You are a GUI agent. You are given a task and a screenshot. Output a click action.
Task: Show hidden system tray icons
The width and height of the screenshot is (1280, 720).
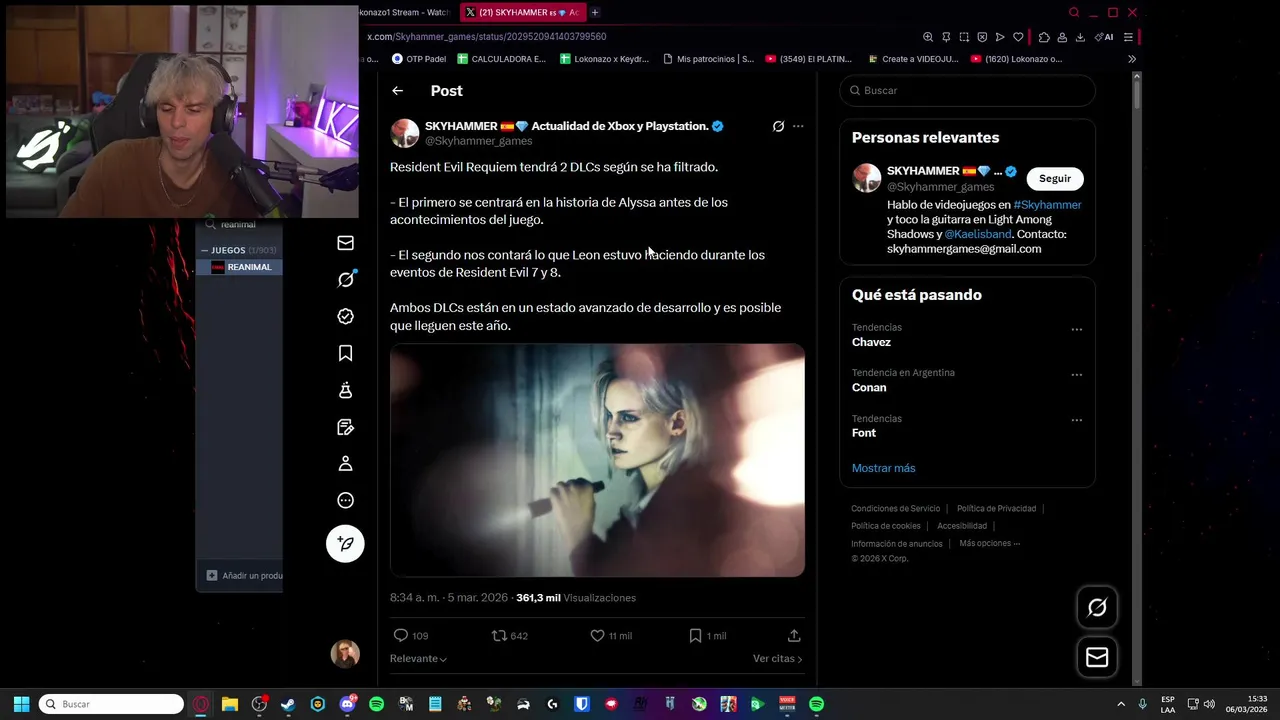tap(1120, 704)
